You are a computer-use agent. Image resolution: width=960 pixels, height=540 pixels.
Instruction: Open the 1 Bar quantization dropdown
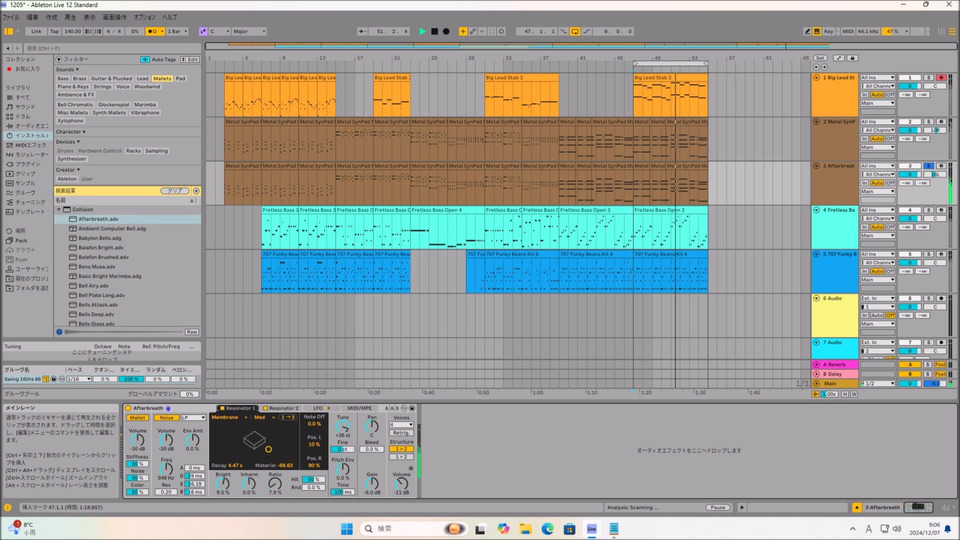tap(178, 31)
